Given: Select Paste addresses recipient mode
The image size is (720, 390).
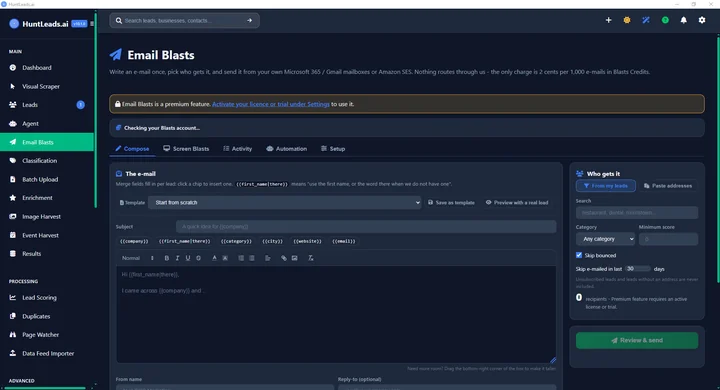Looking at the screenshot, I should pos(668,186).
